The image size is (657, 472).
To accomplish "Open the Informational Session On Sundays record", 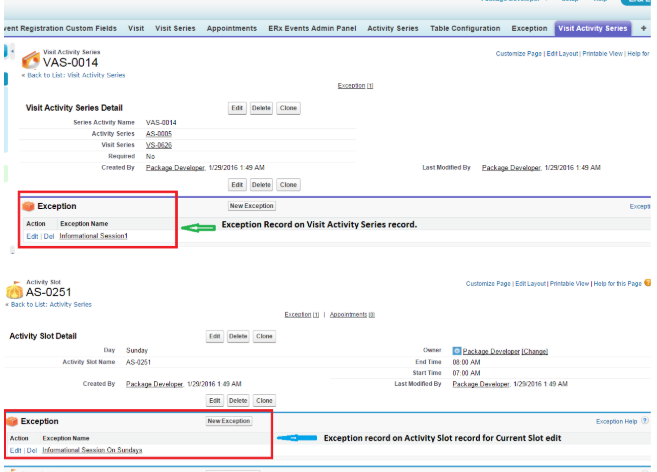I will click(x=92, y=450).
